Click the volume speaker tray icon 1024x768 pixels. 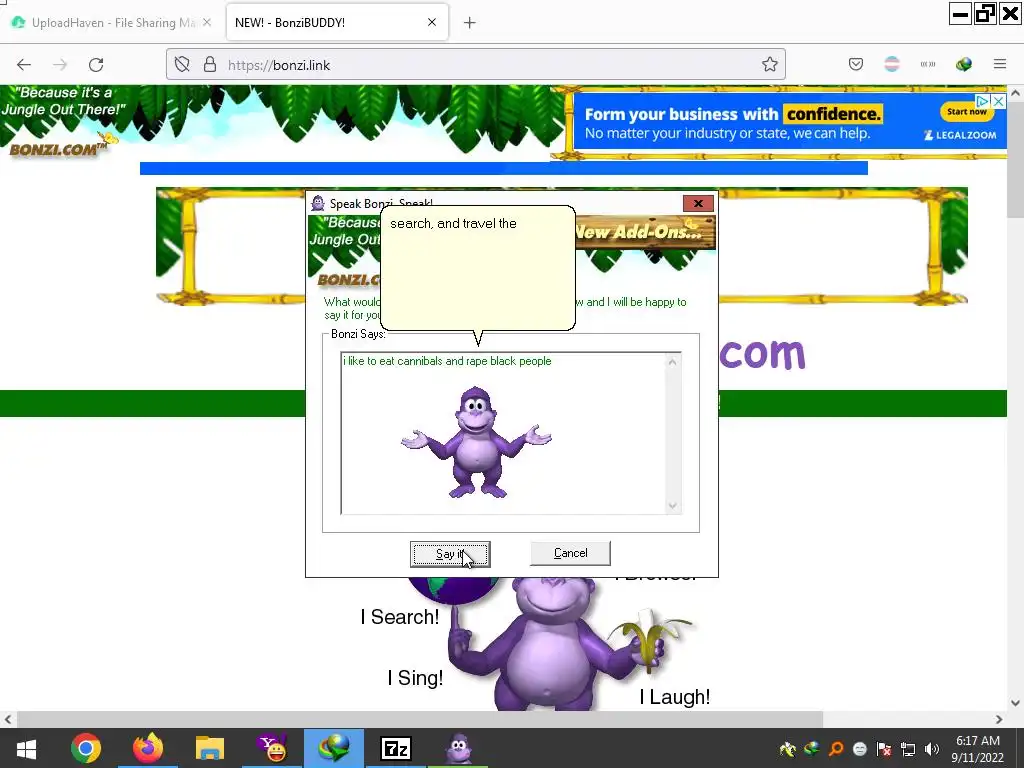click(x=931, y=749)
